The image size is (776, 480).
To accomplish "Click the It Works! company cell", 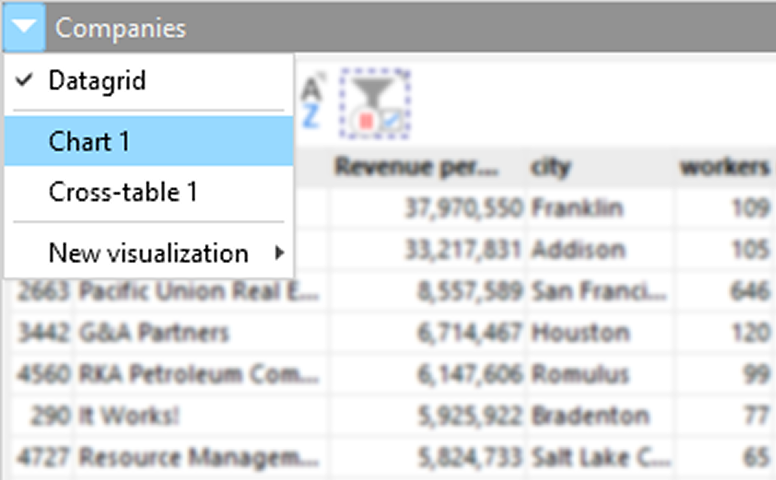I will click(x=130, y=416).
